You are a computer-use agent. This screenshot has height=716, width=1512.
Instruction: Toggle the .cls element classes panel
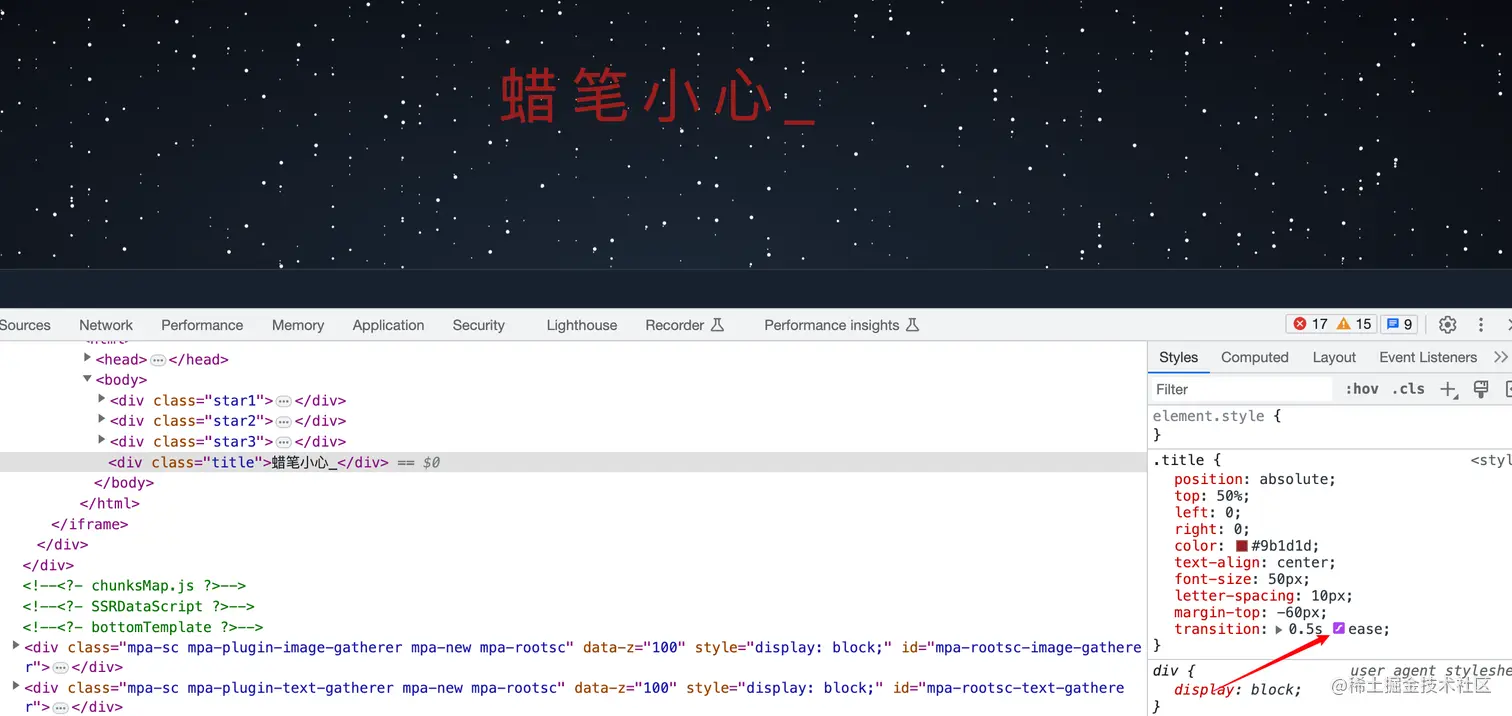(1409, 389)
